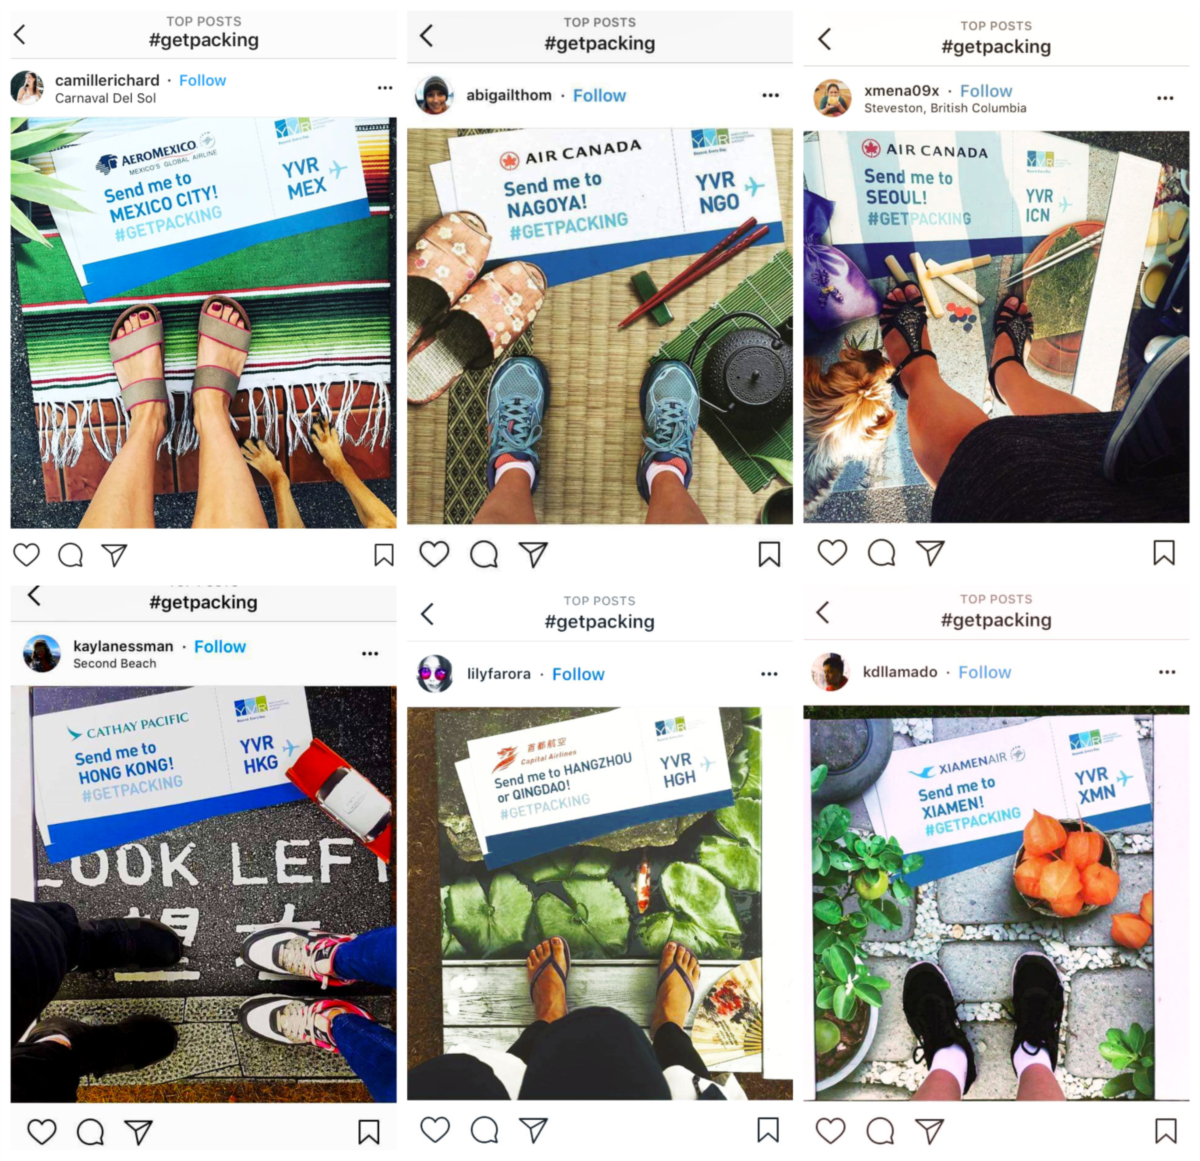Open comments on abigailthom's Nagoya post
This screenshot has width=1200, height=1161.
pyautogui.click(x=484, y=554)
